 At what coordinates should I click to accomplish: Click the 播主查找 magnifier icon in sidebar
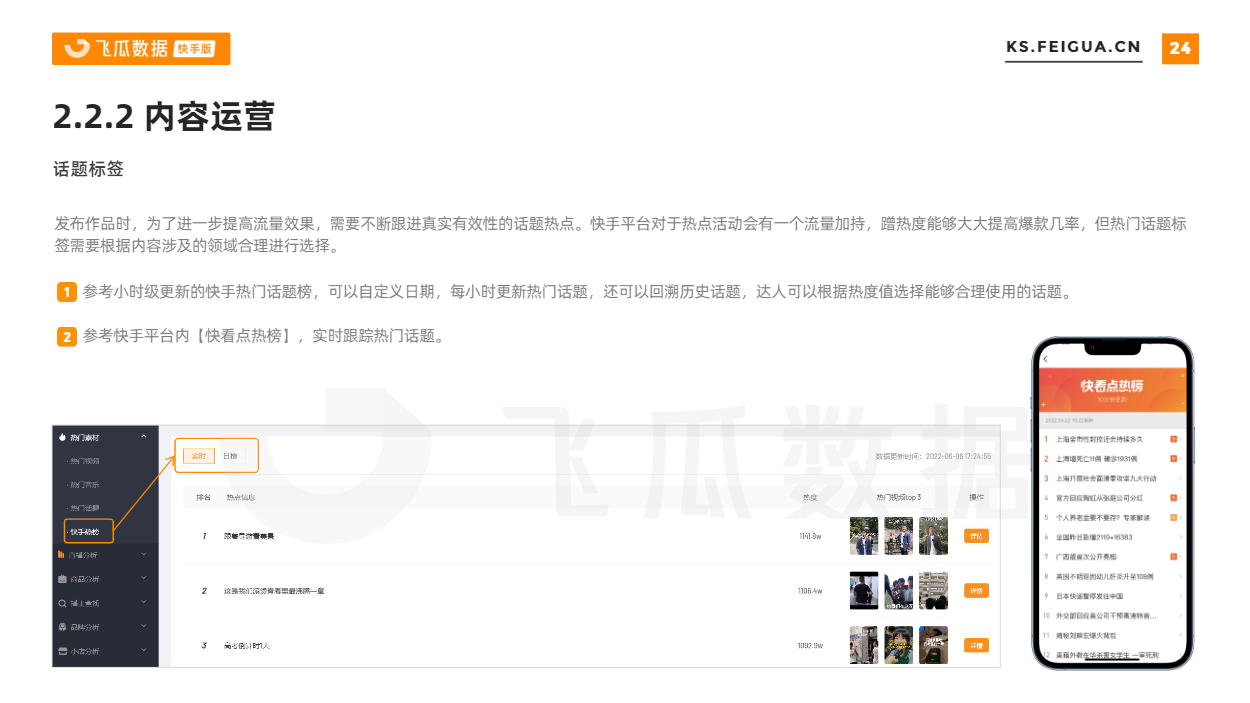tap(62, 603)
